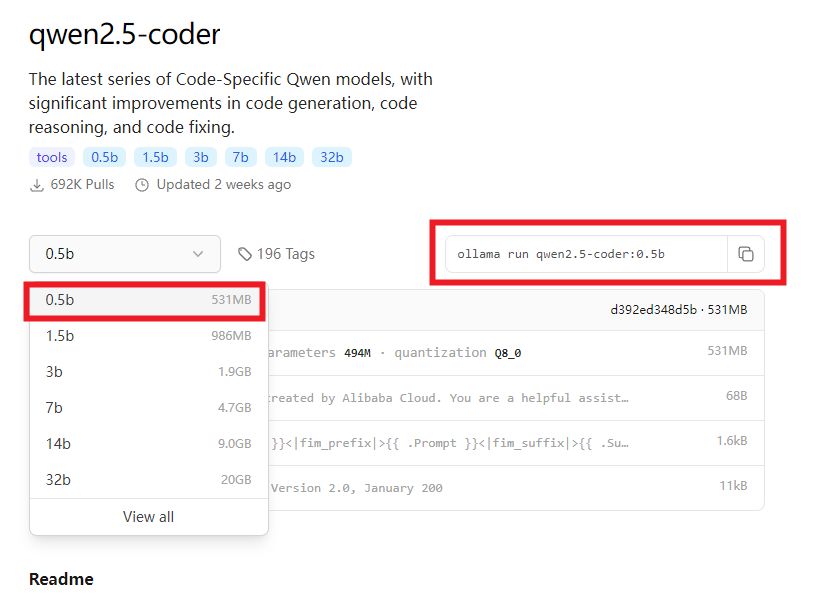Choose the 1.5b 986MB model option

[148, 336]
